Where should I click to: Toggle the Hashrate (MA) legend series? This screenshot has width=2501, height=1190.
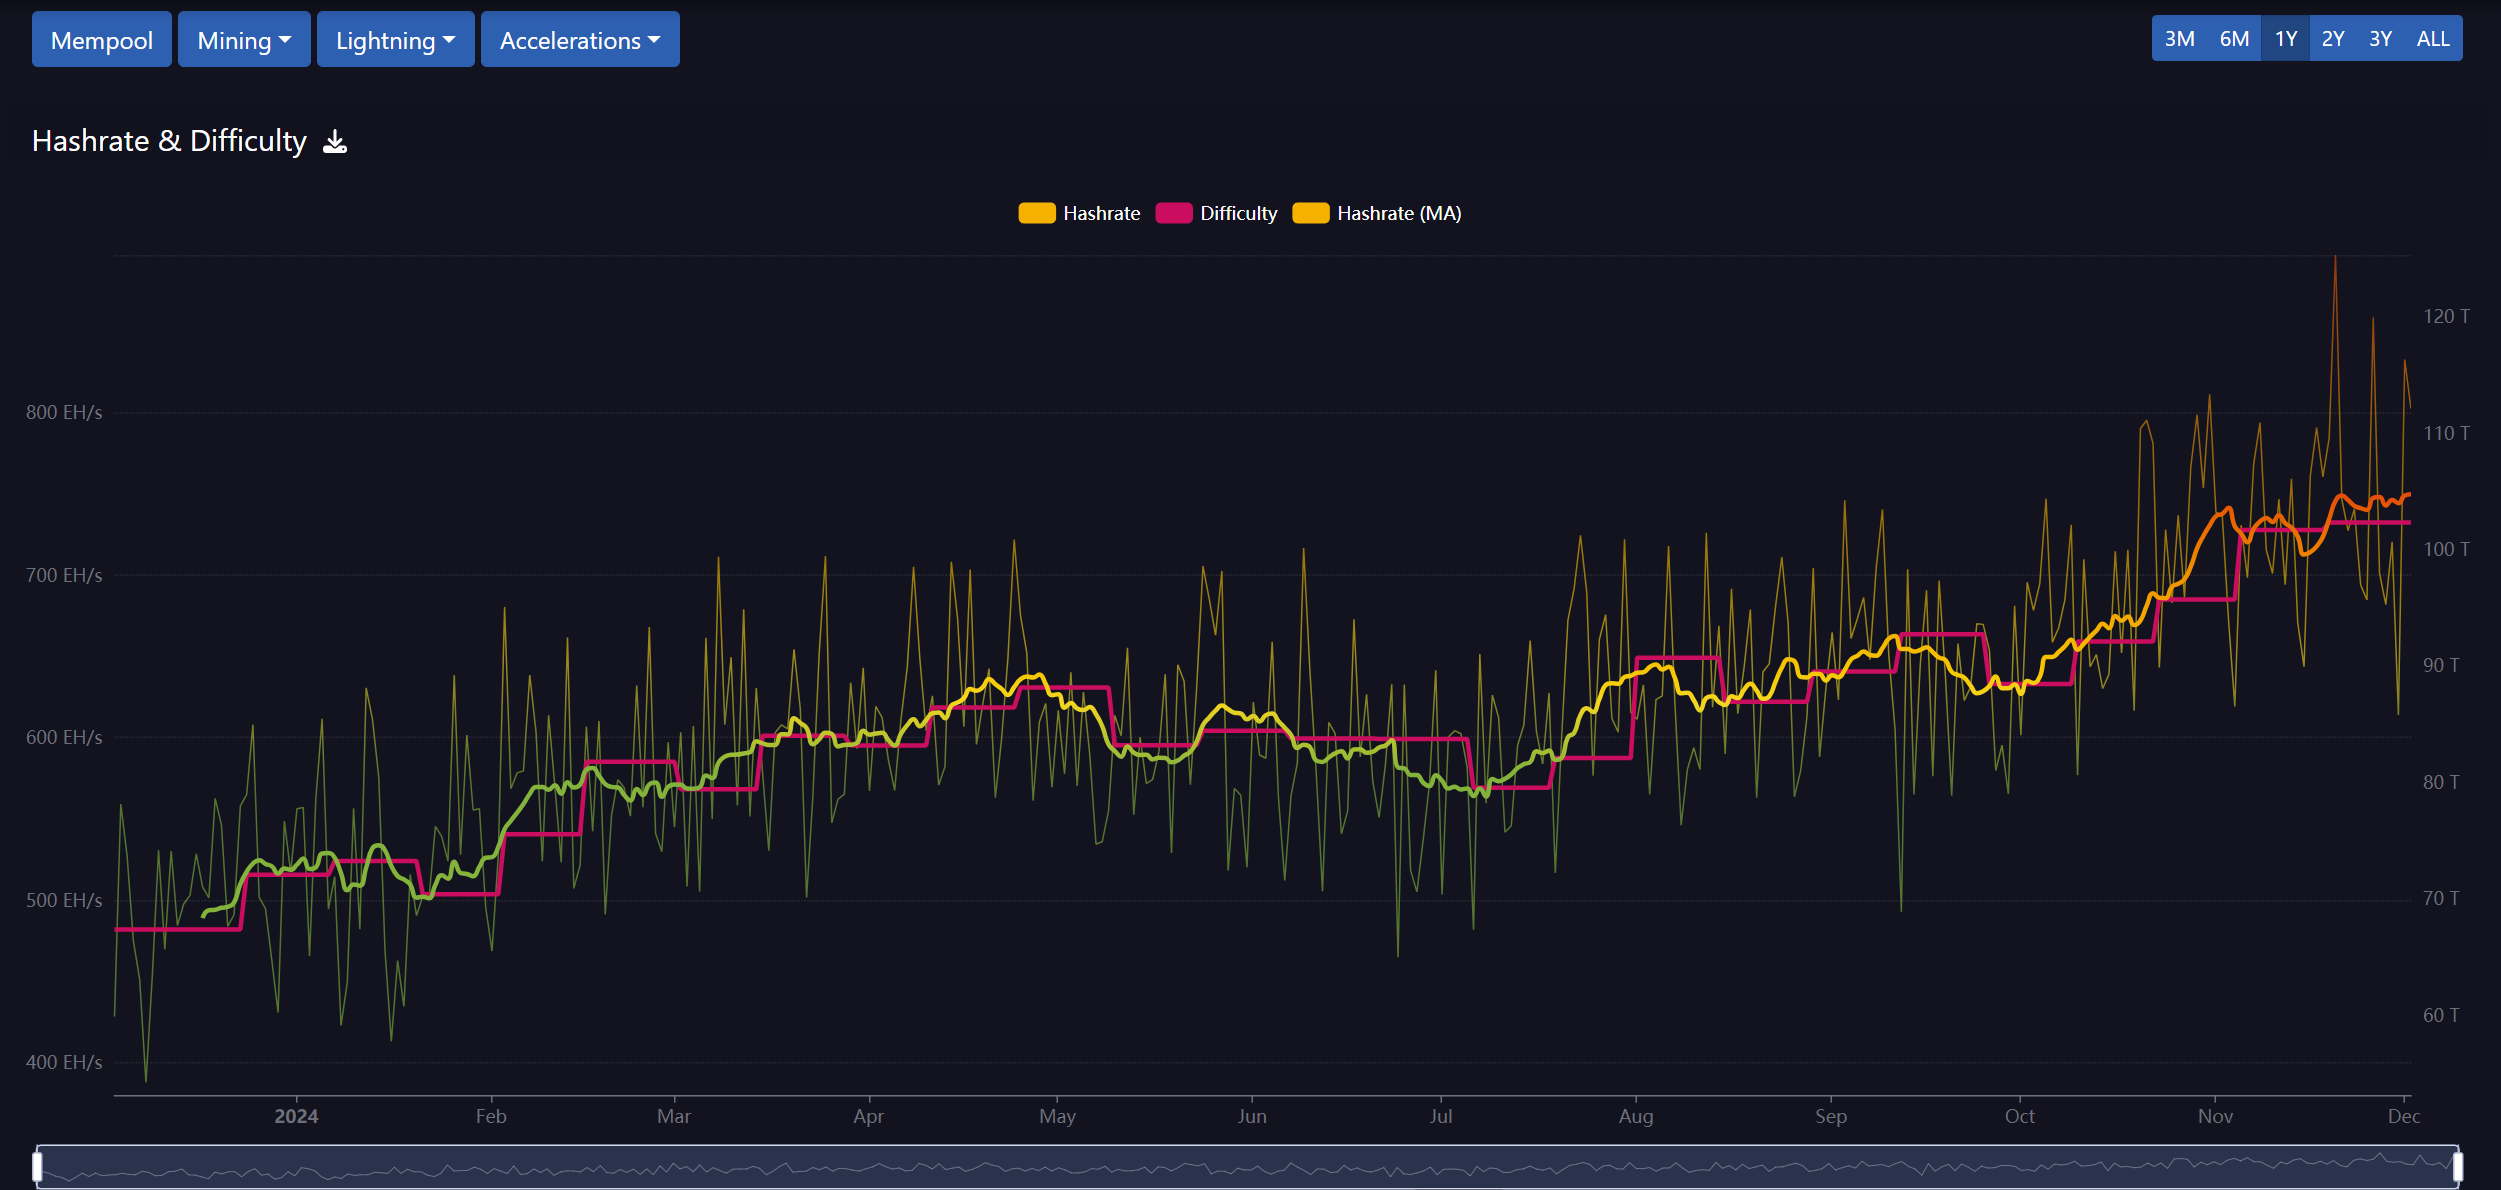point(1397,213)
